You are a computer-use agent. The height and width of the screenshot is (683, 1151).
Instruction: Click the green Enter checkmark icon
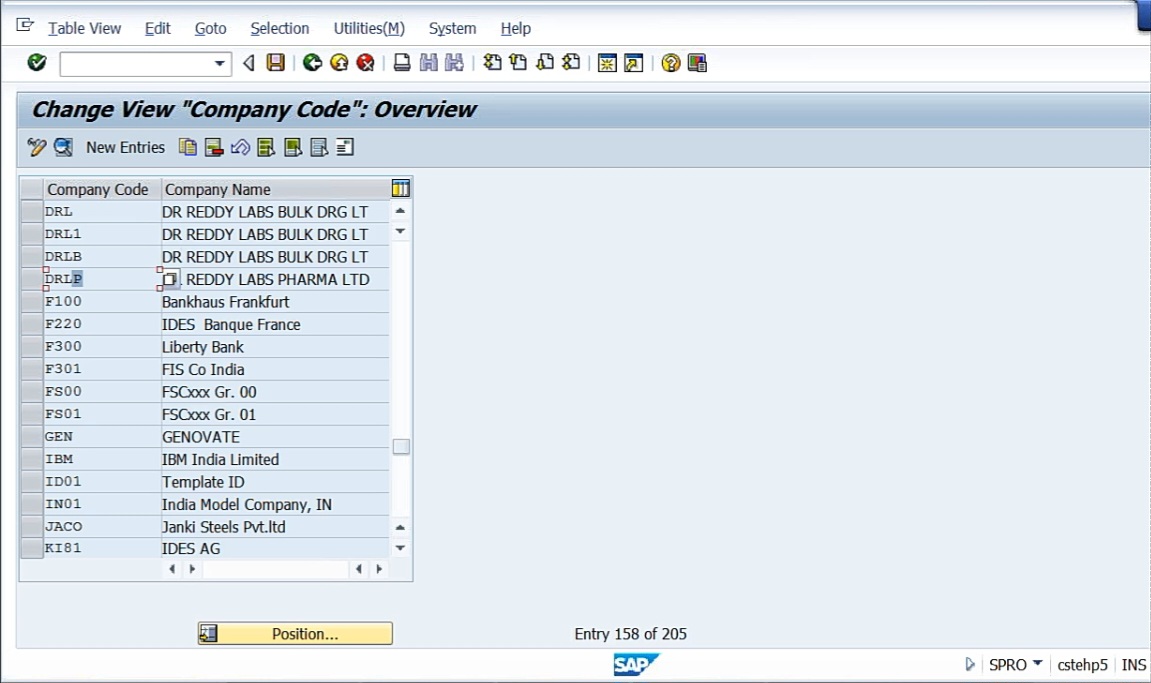[37, 63]
